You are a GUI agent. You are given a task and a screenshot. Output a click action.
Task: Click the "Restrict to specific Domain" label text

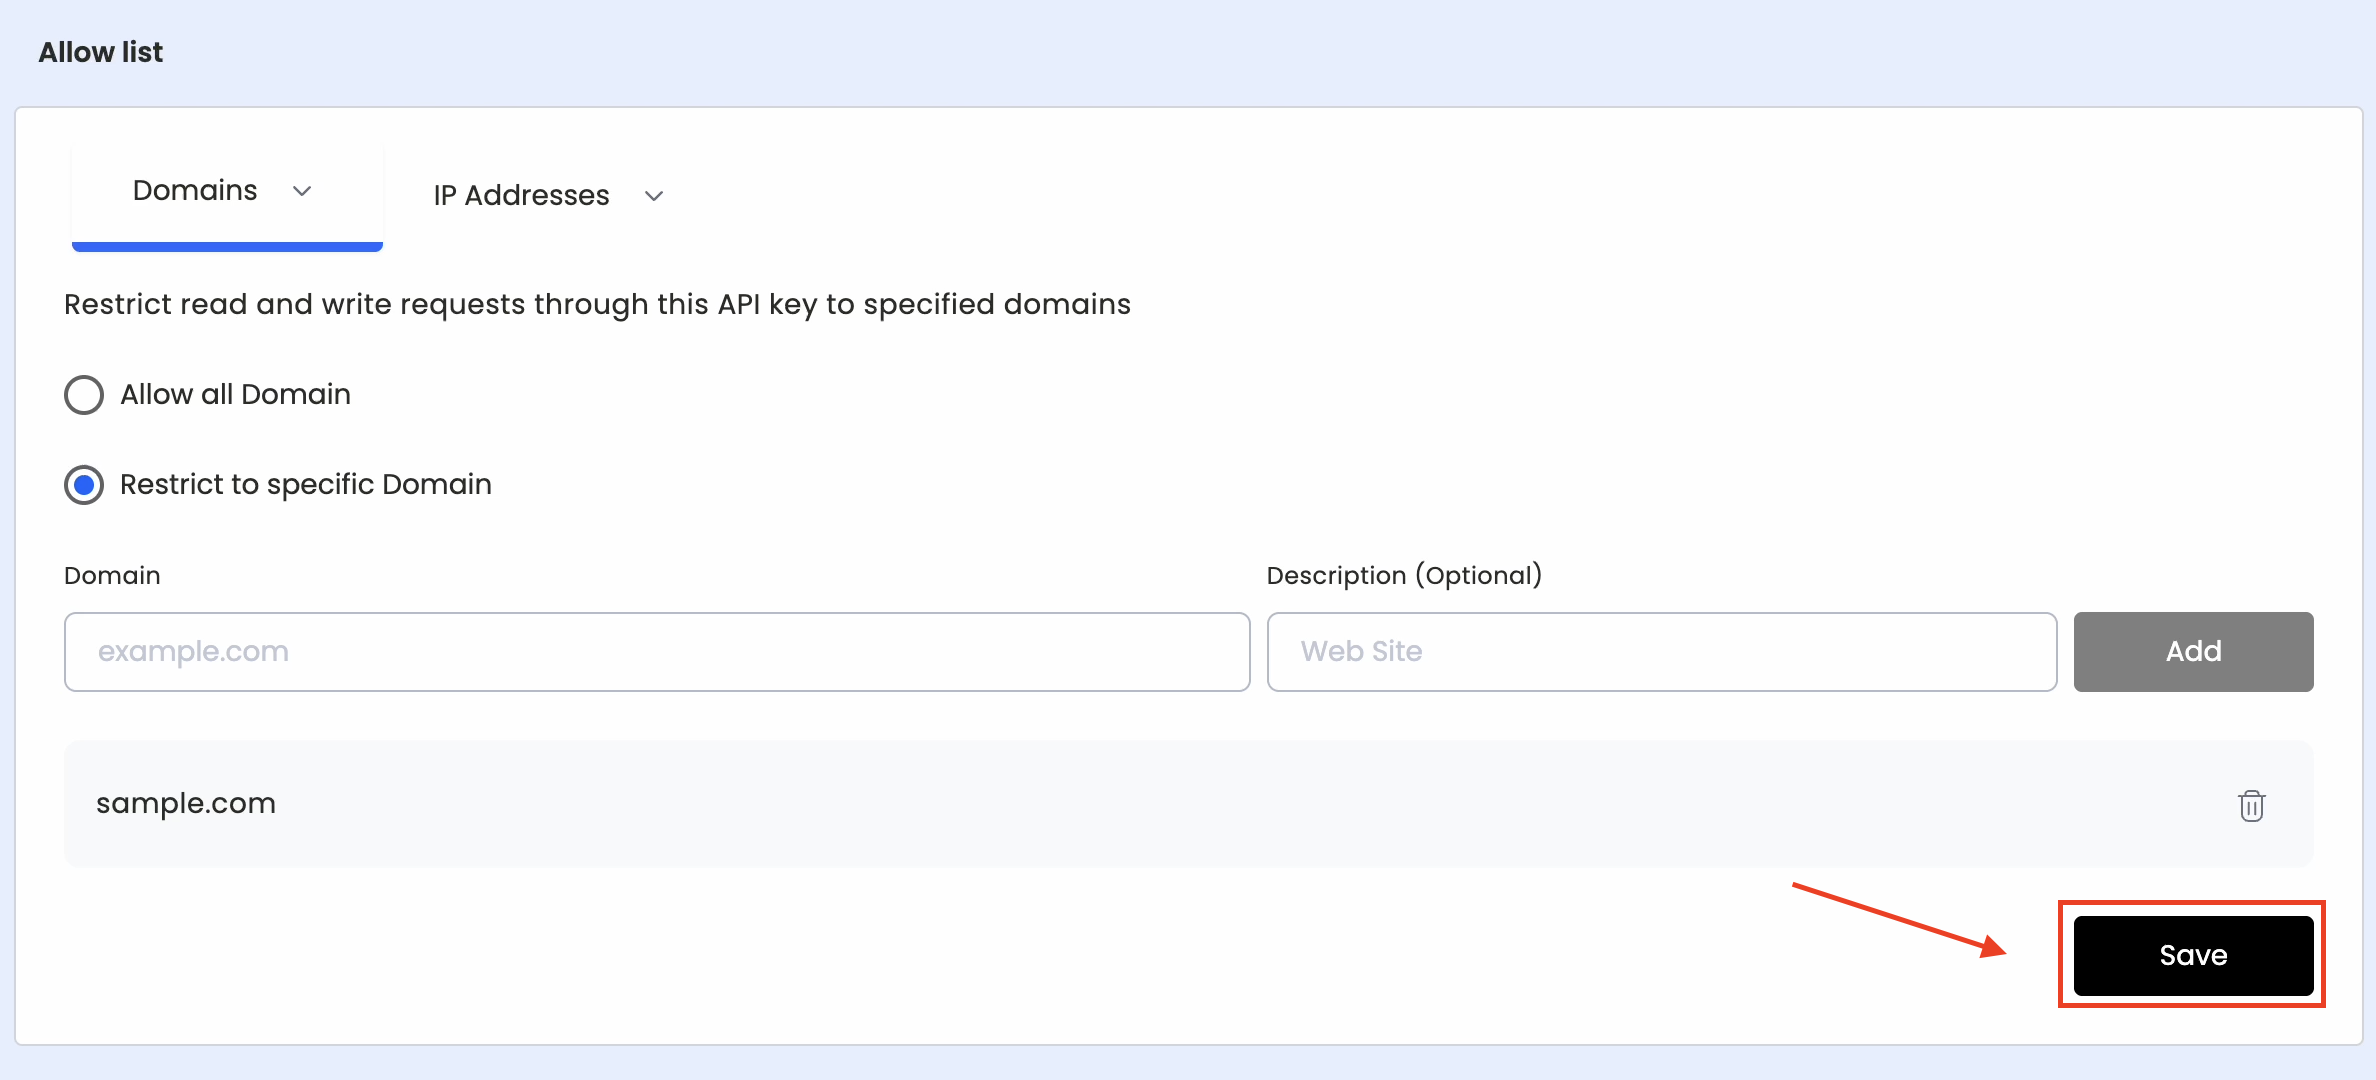pos(305,485)
